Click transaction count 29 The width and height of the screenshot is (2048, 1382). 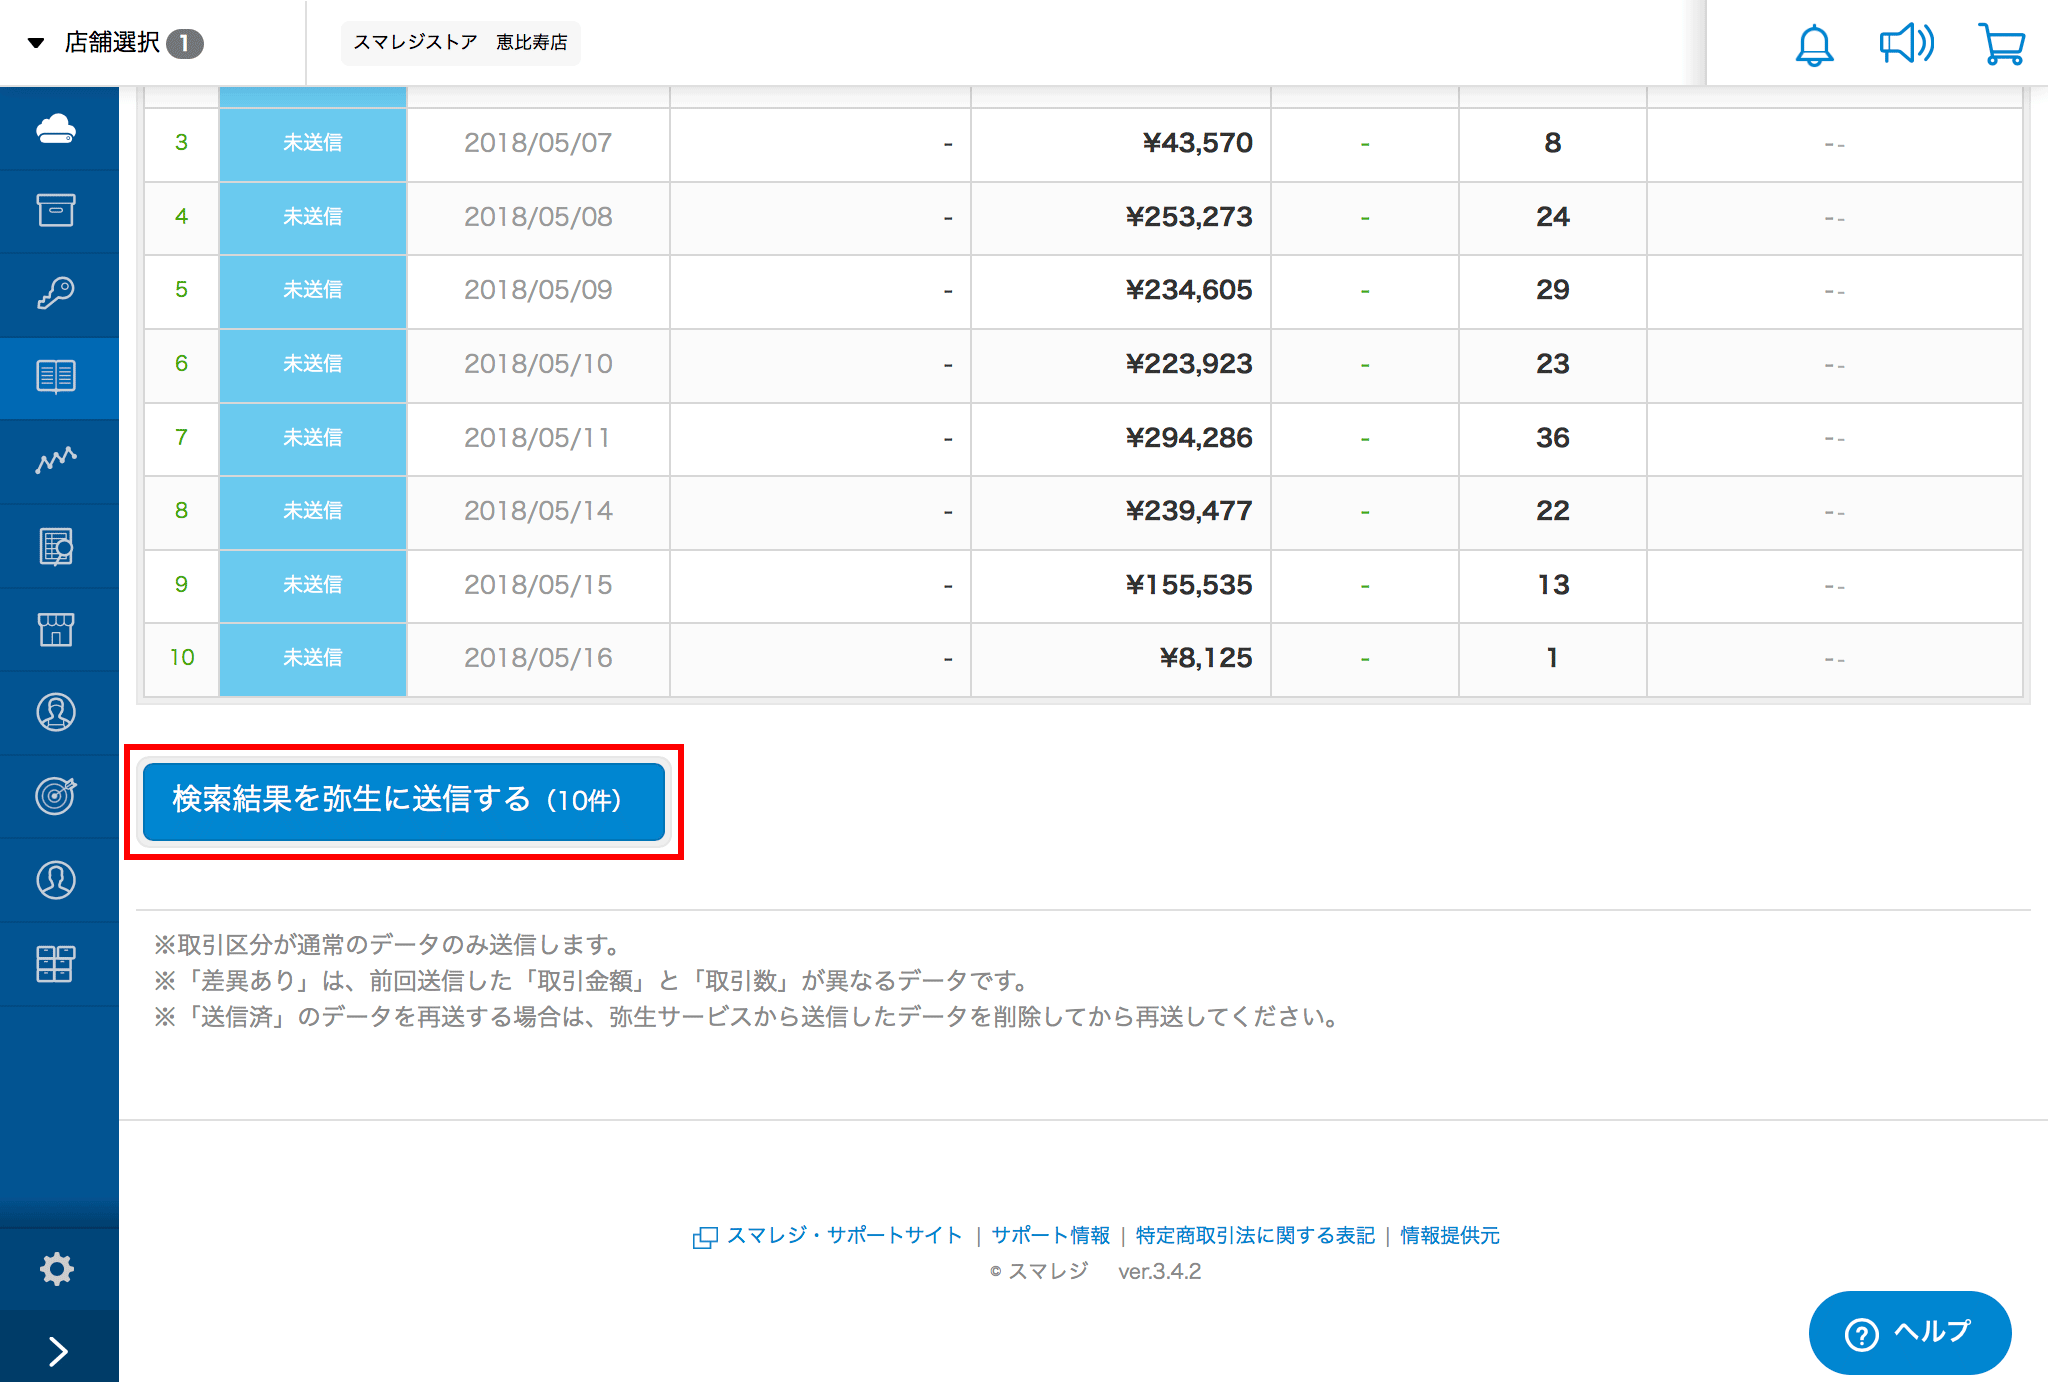click(x=1552, y=291)
